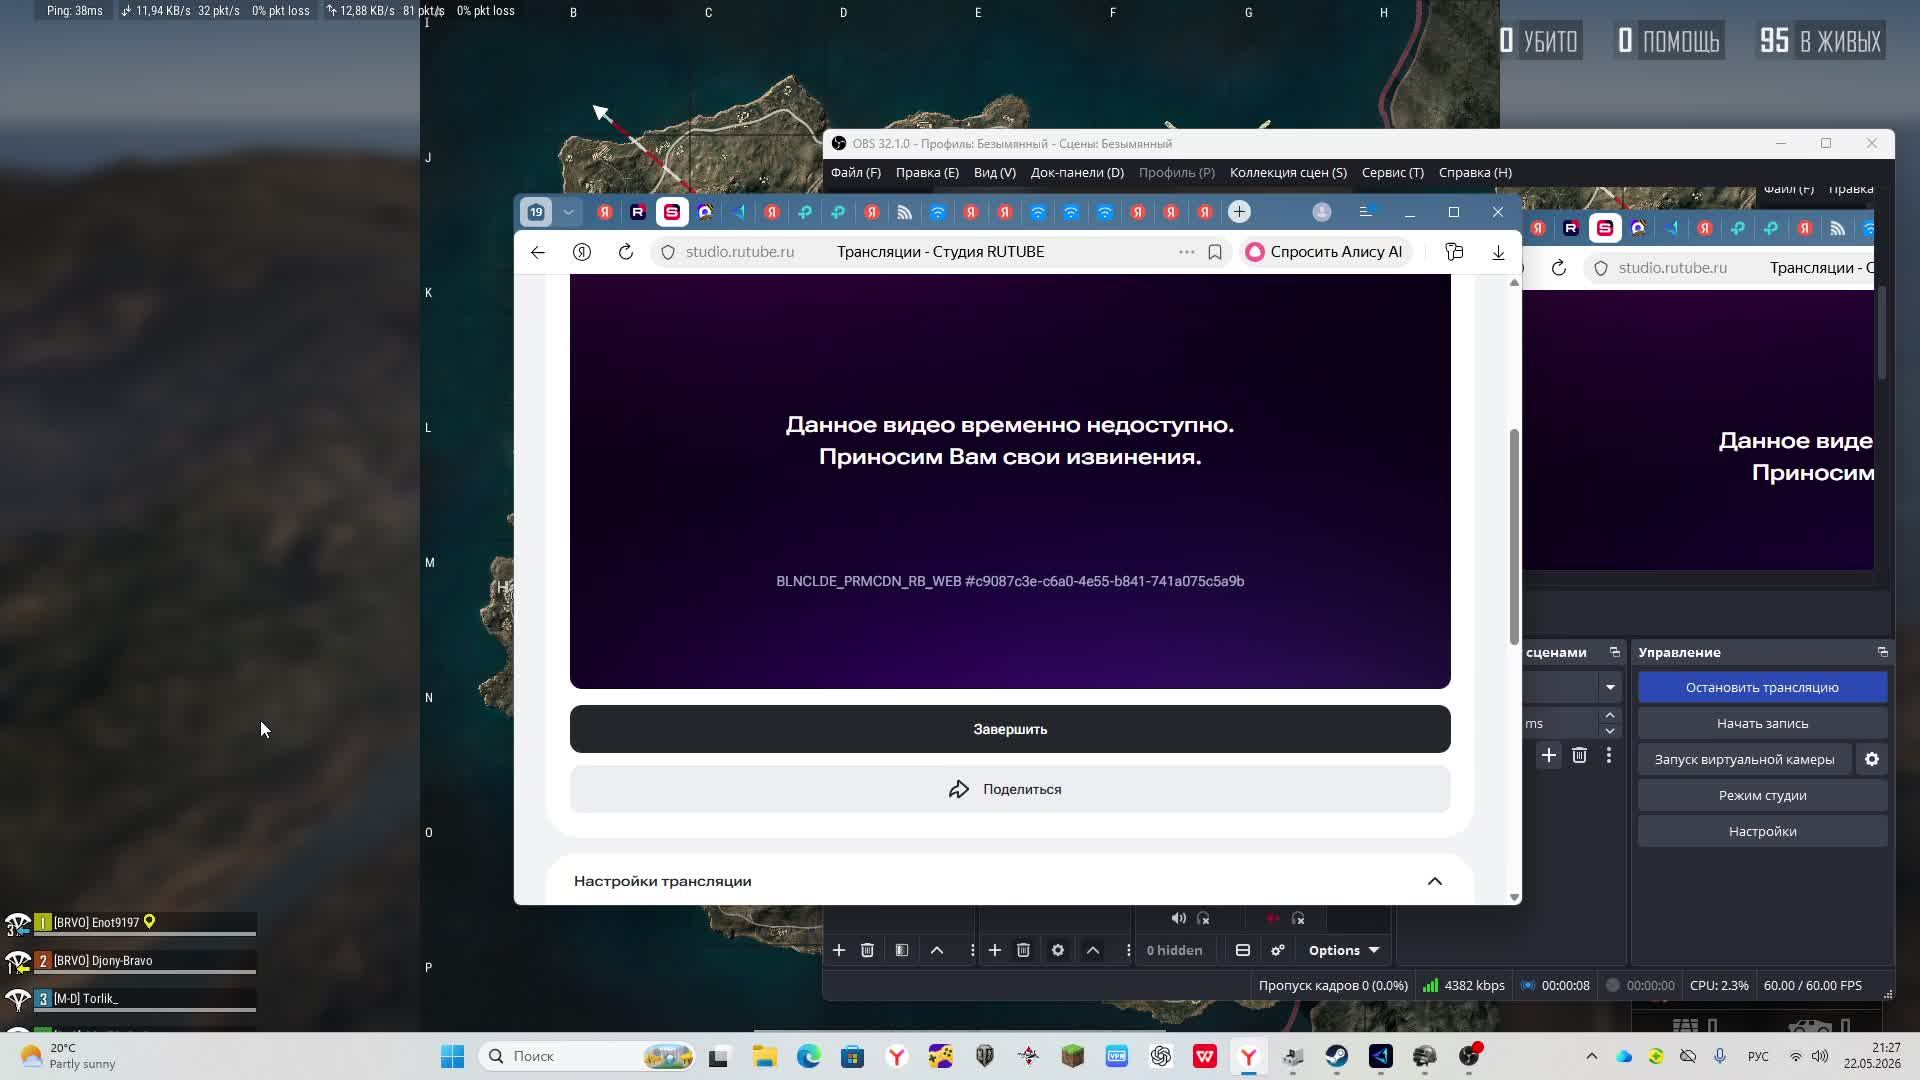1920x1080 pixels.
Task: Open OBS Вид menu
Action: tap(995, 173)
